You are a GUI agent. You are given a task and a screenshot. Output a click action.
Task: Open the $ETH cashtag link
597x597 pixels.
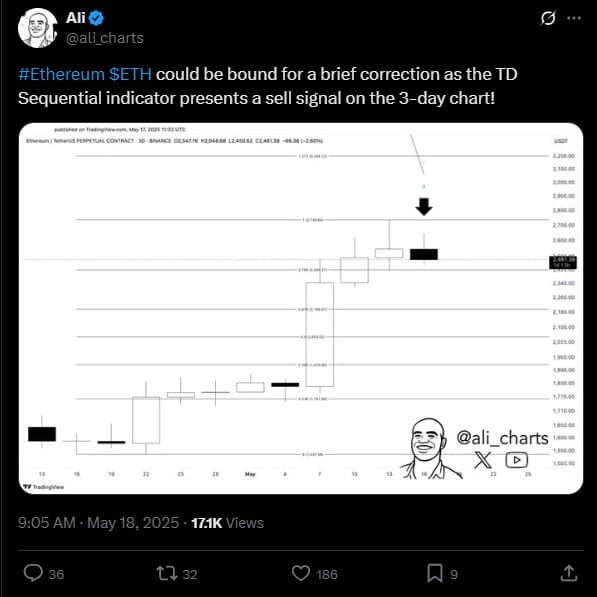130,74
